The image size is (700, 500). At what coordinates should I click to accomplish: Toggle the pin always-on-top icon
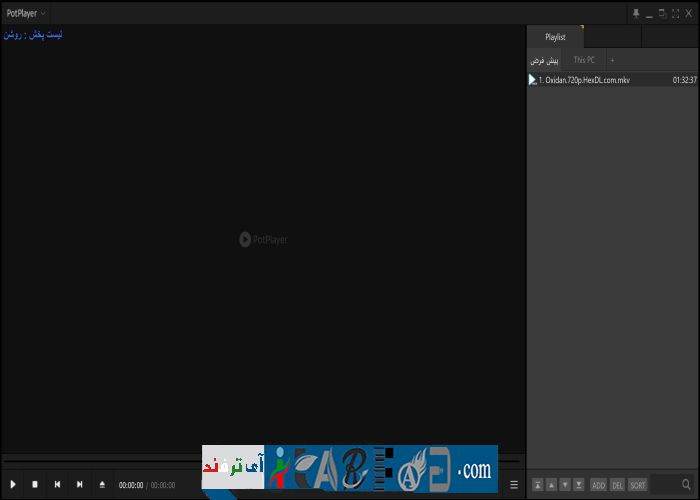click(636, 13)
